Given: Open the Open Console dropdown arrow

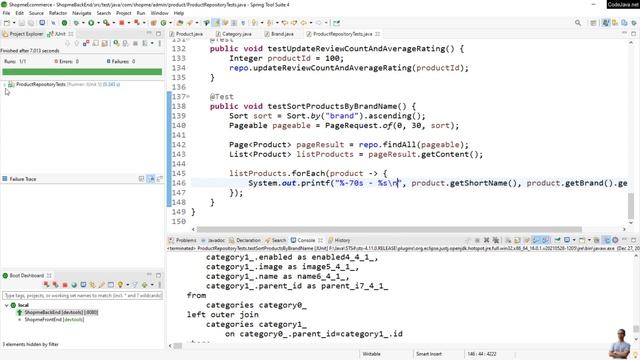Looking at the screenshot, I should tap(589, 240).
